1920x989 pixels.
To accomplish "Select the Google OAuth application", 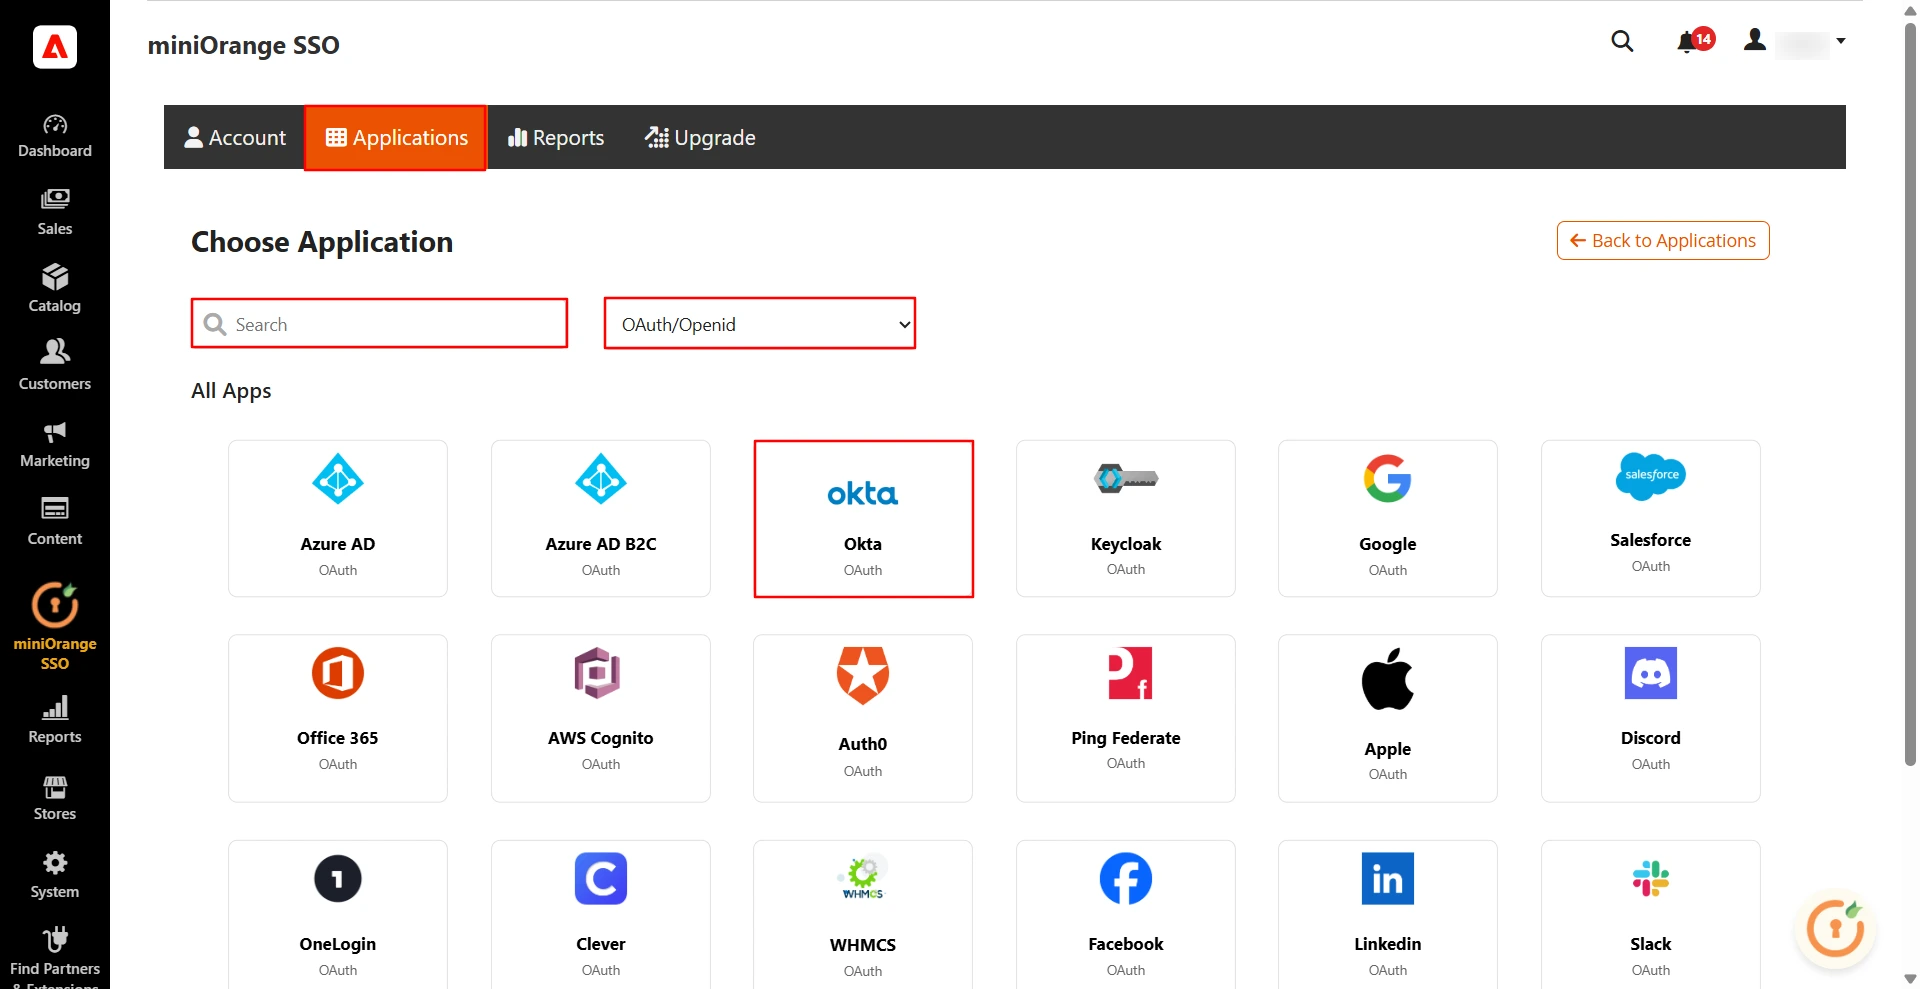I will [1388, 519].
